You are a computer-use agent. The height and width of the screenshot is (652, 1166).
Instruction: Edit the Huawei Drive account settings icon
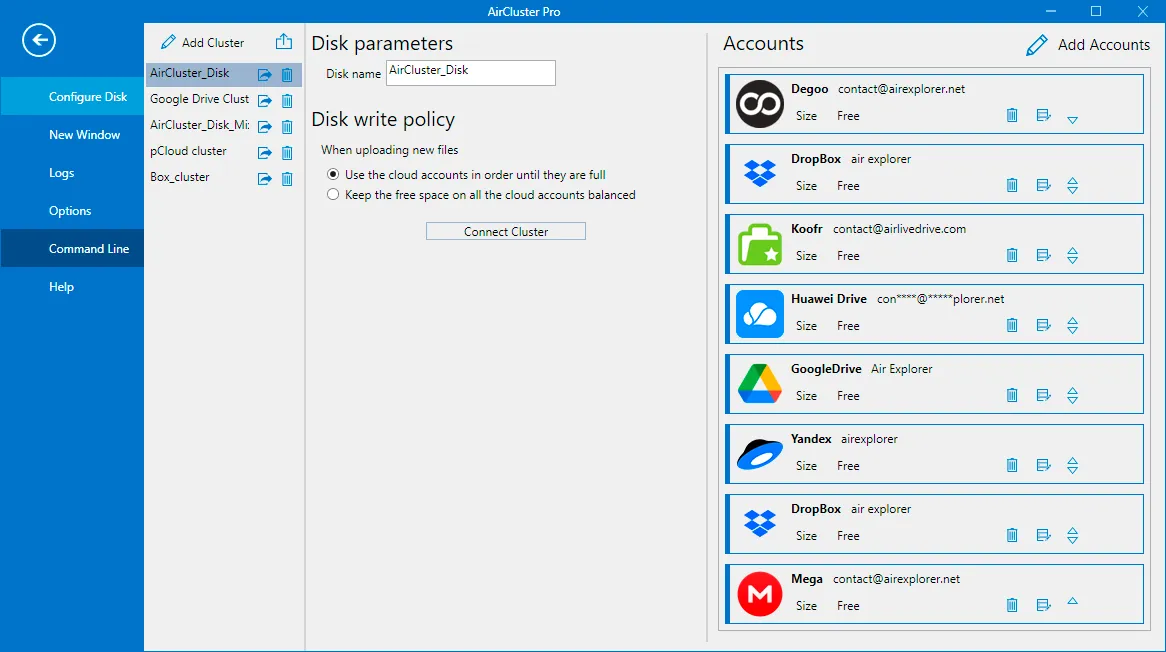coord(1043,325)
